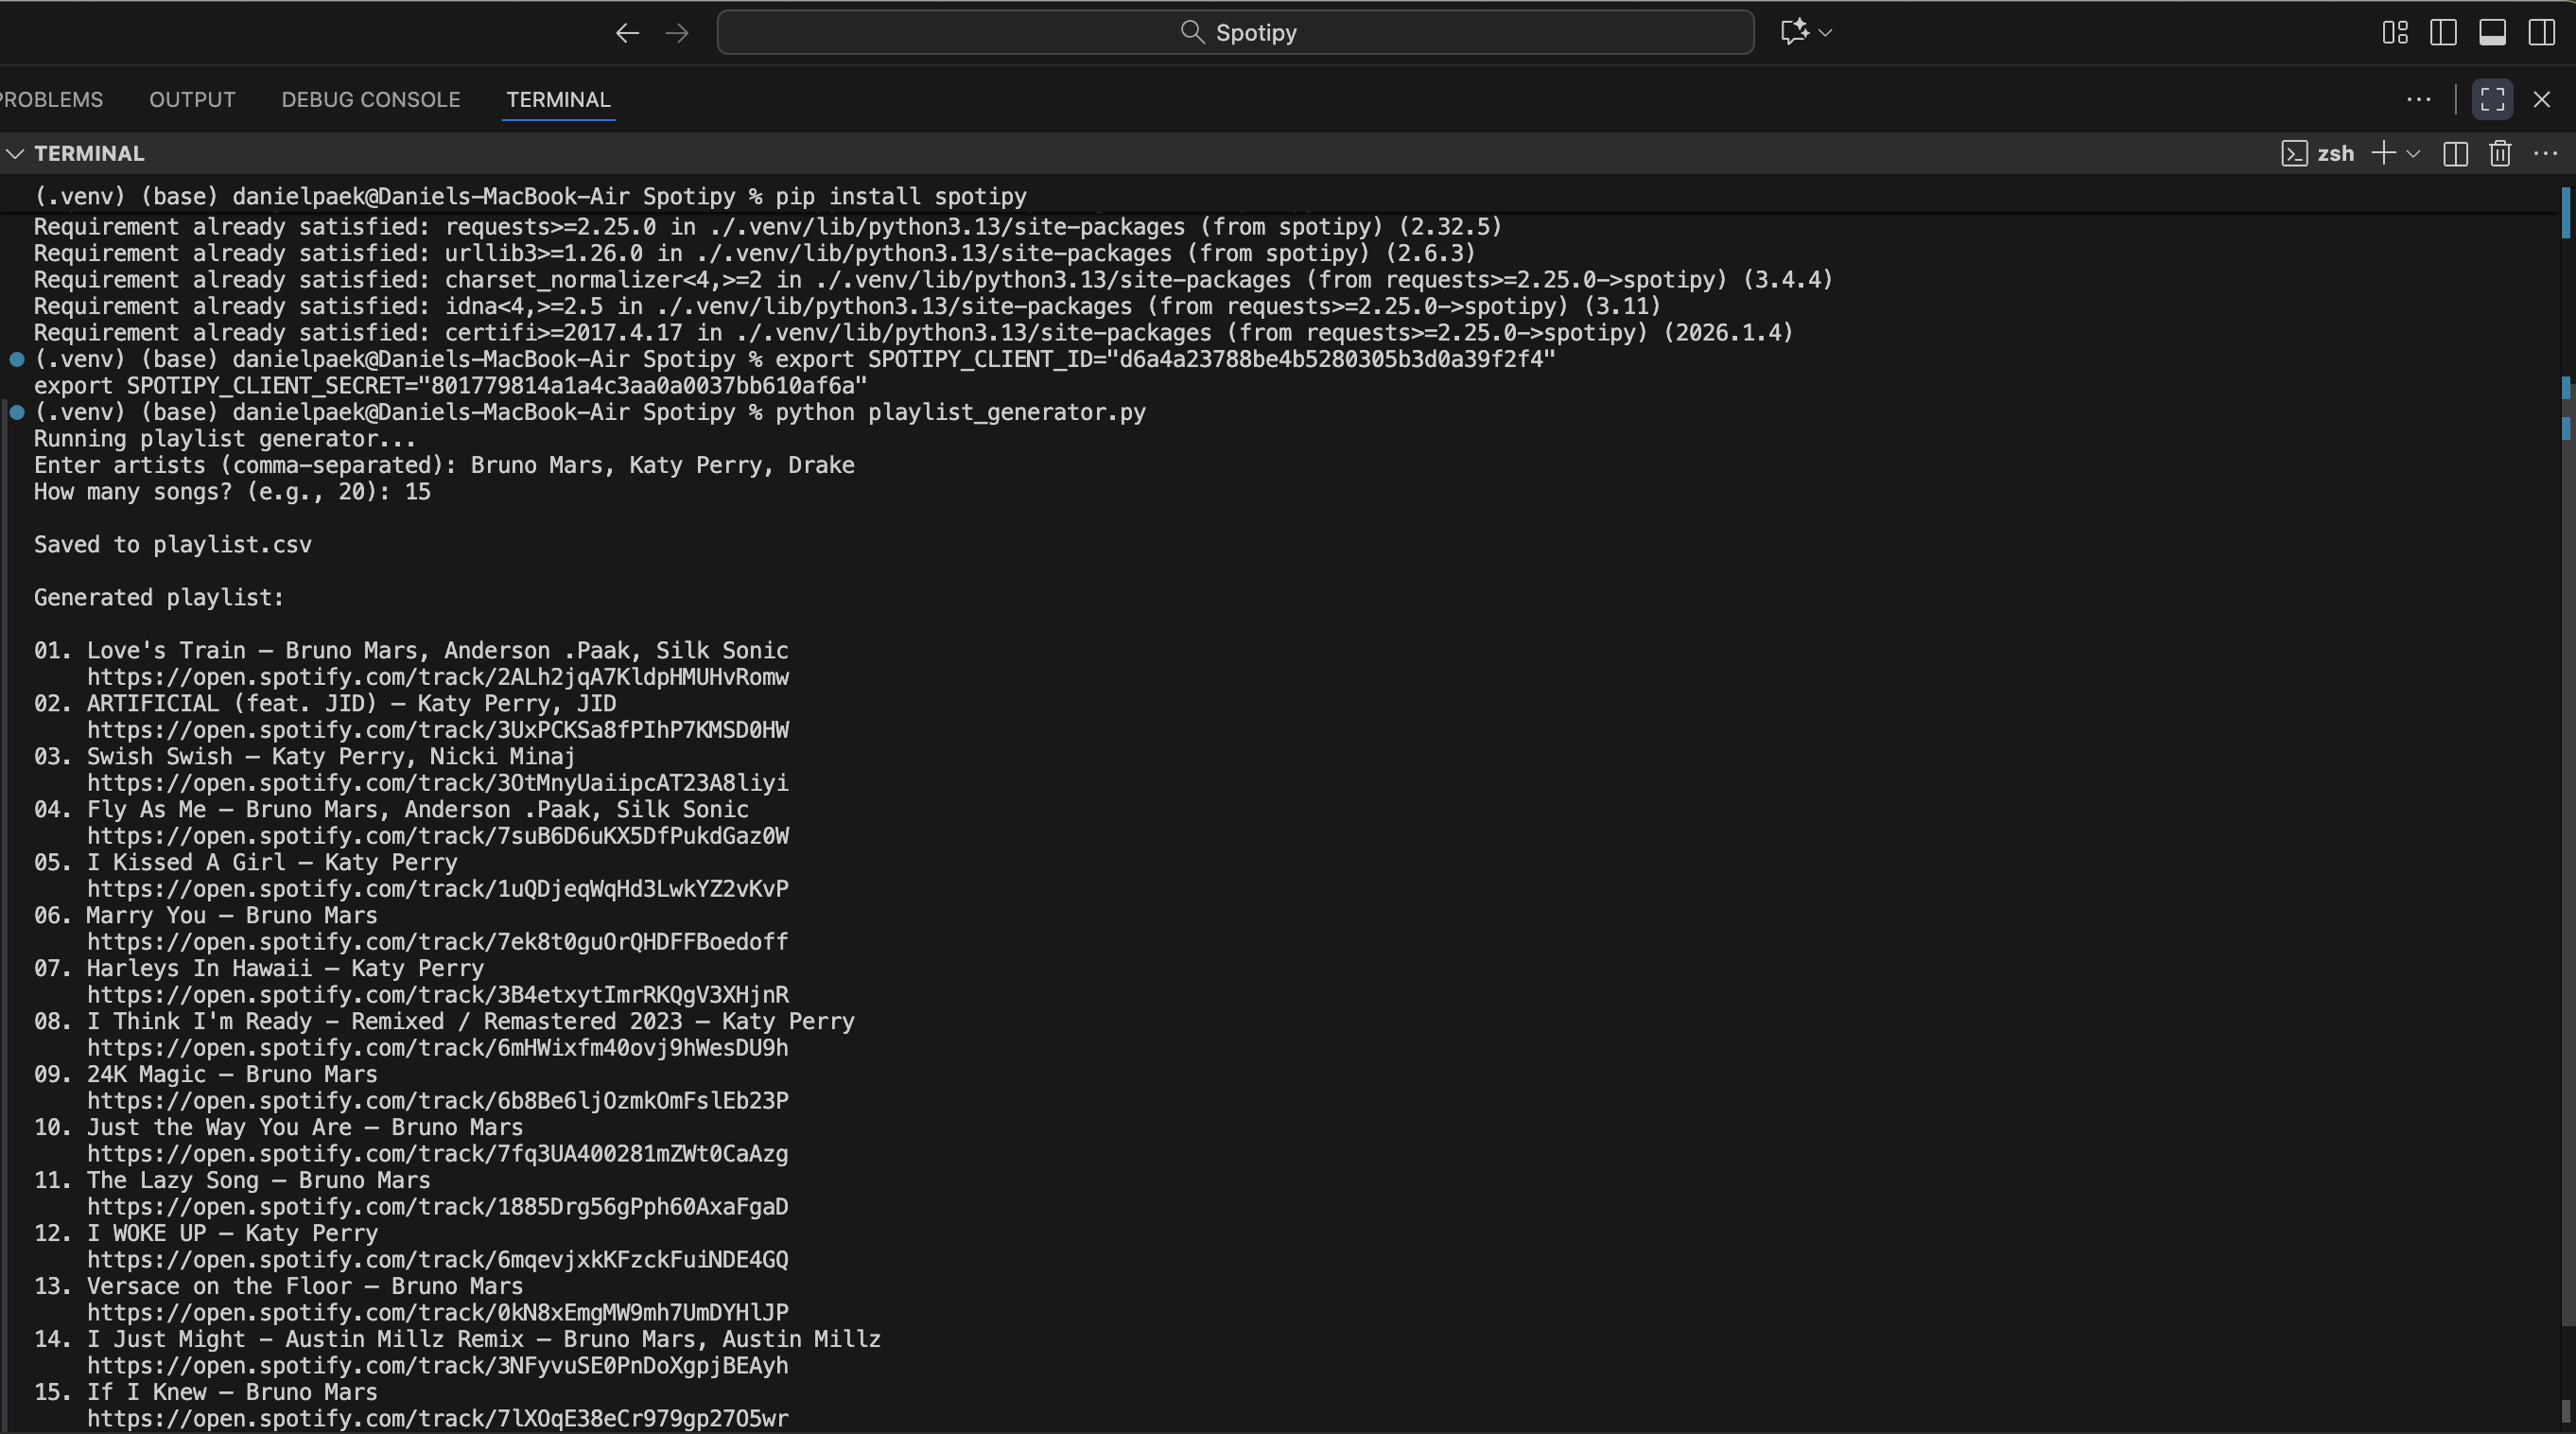This screenshot has height=1434, width=2576.
Task: Switch to the DEBUG CONSOLE tab
Action: point(370,99)
